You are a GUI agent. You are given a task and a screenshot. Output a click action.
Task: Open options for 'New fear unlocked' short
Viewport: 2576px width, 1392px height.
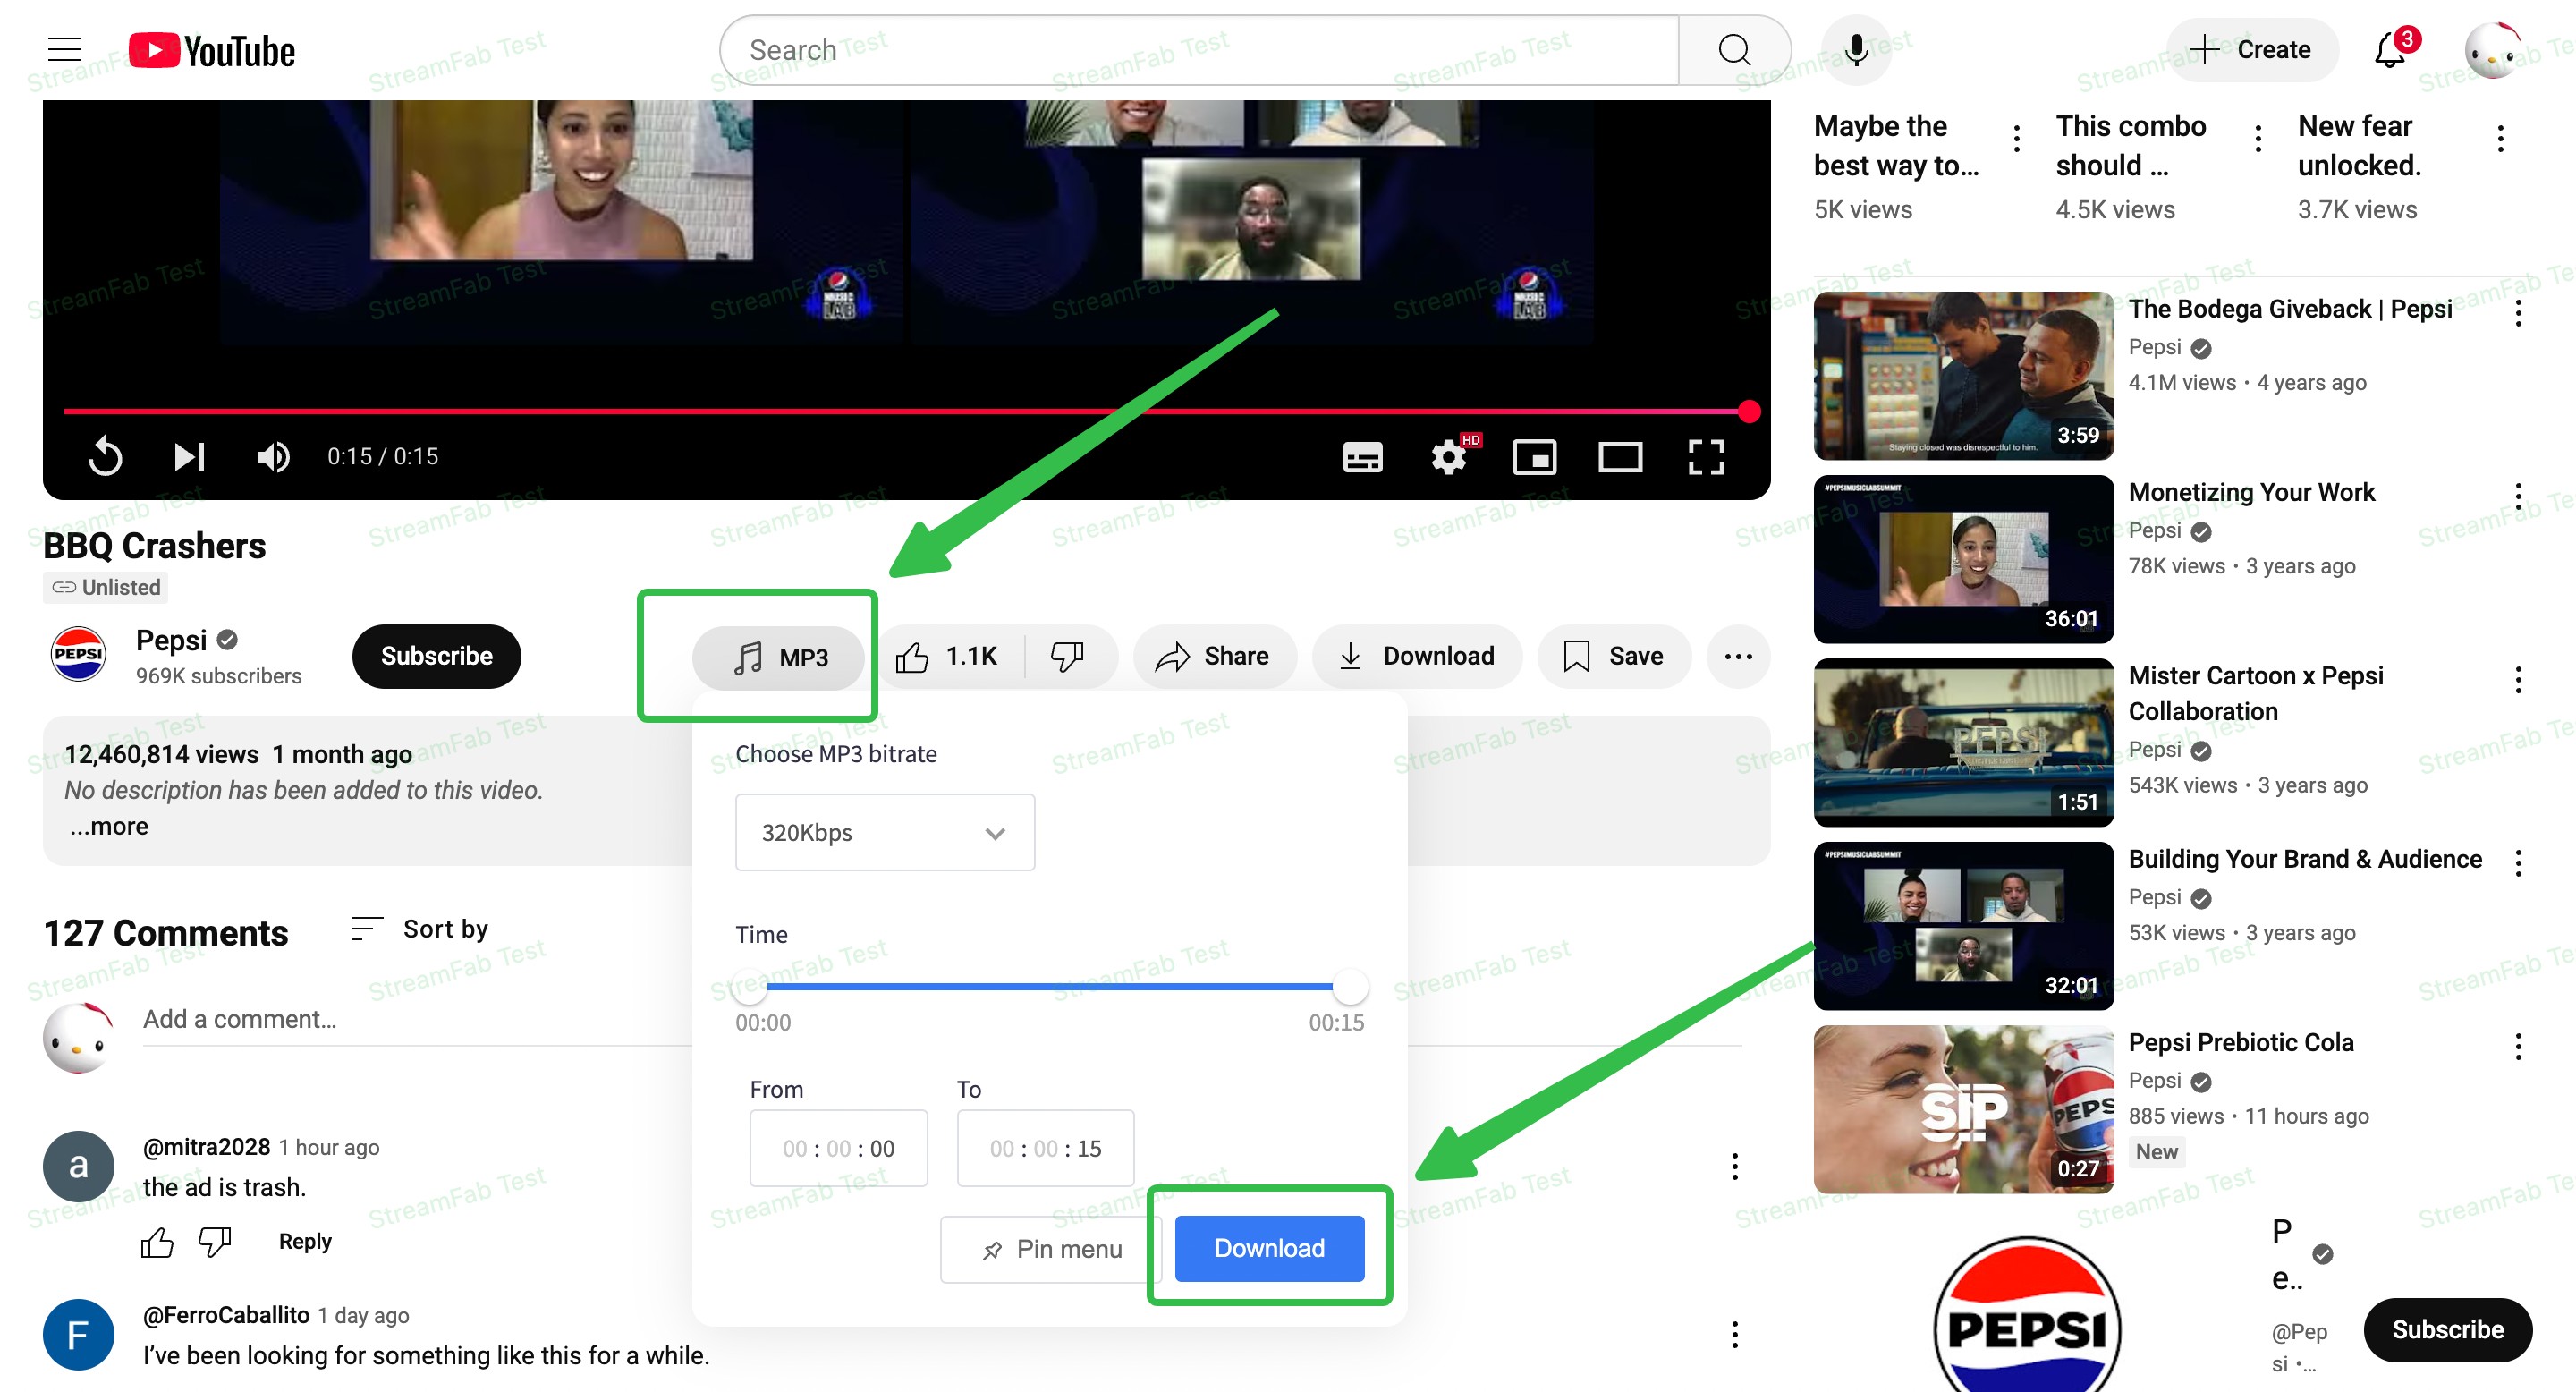(x=2500, y=139)
